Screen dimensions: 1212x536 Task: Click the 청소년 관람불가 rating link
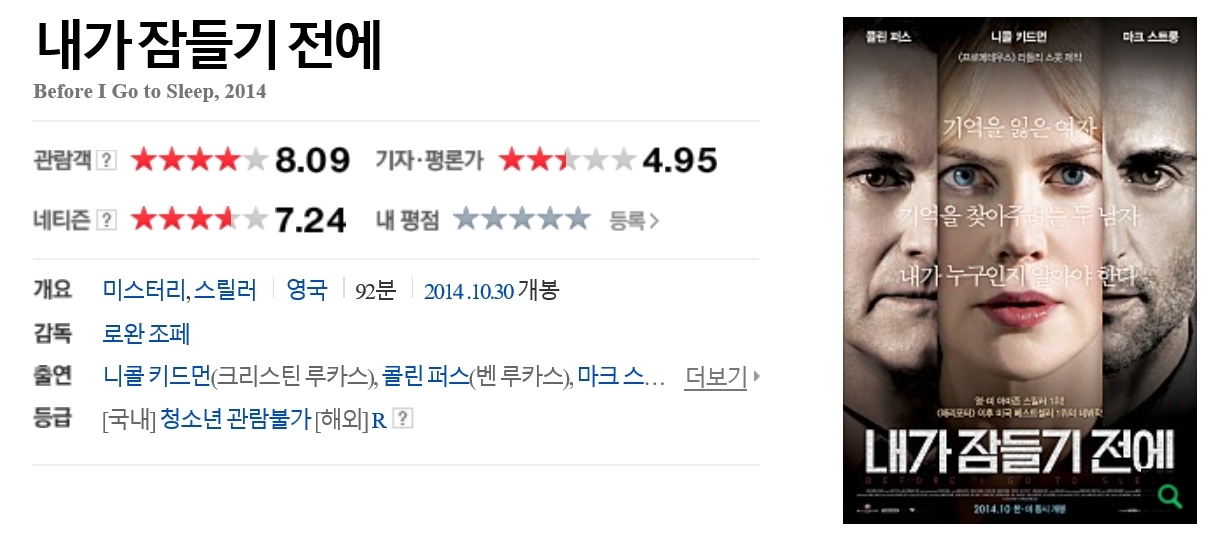(235, 420)
